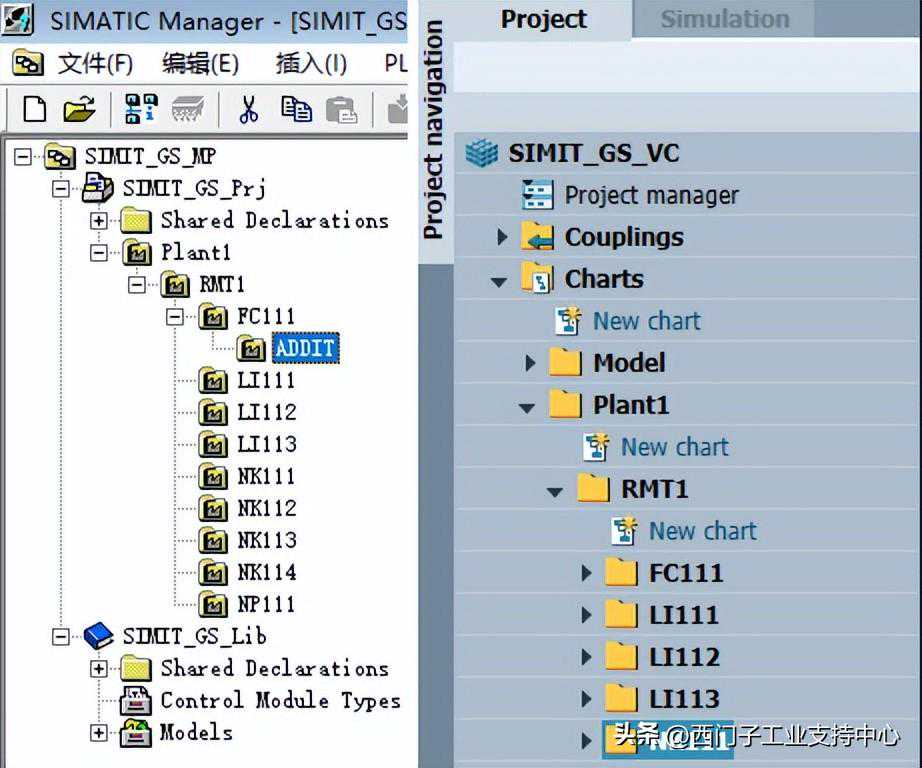Expand the Couplings folder arrow
The image size is (922, 768).
502,237
